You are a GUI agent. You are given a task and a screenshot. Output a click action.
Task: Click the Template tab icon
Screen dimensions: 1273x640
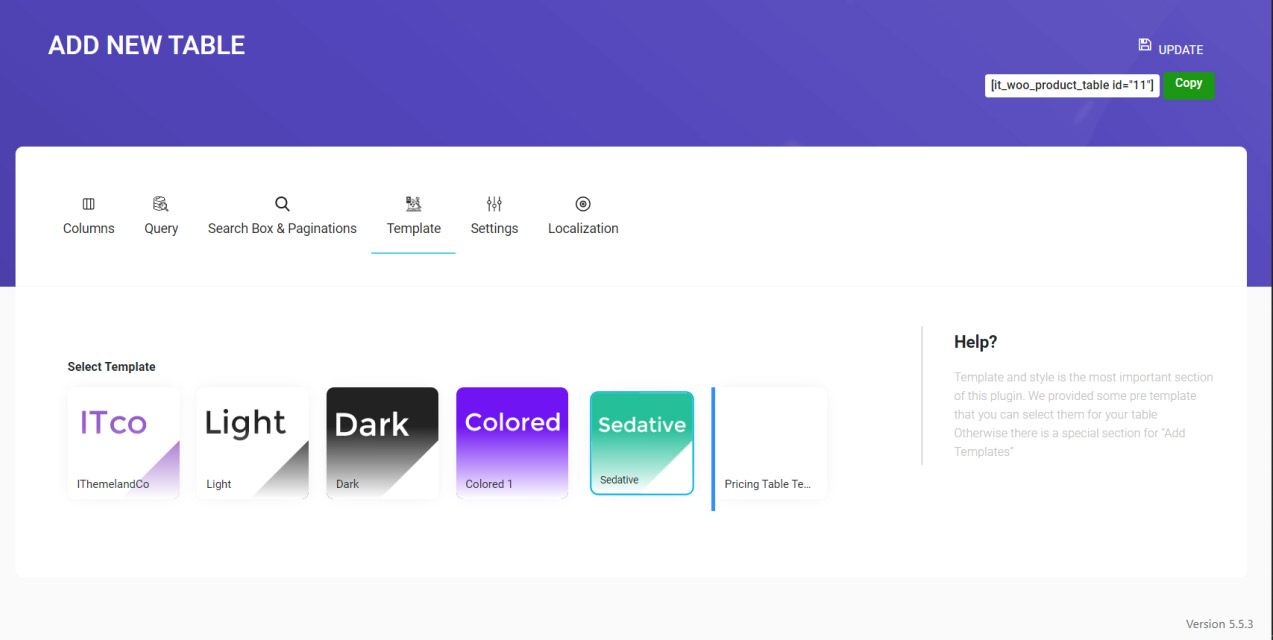point(413,204)
